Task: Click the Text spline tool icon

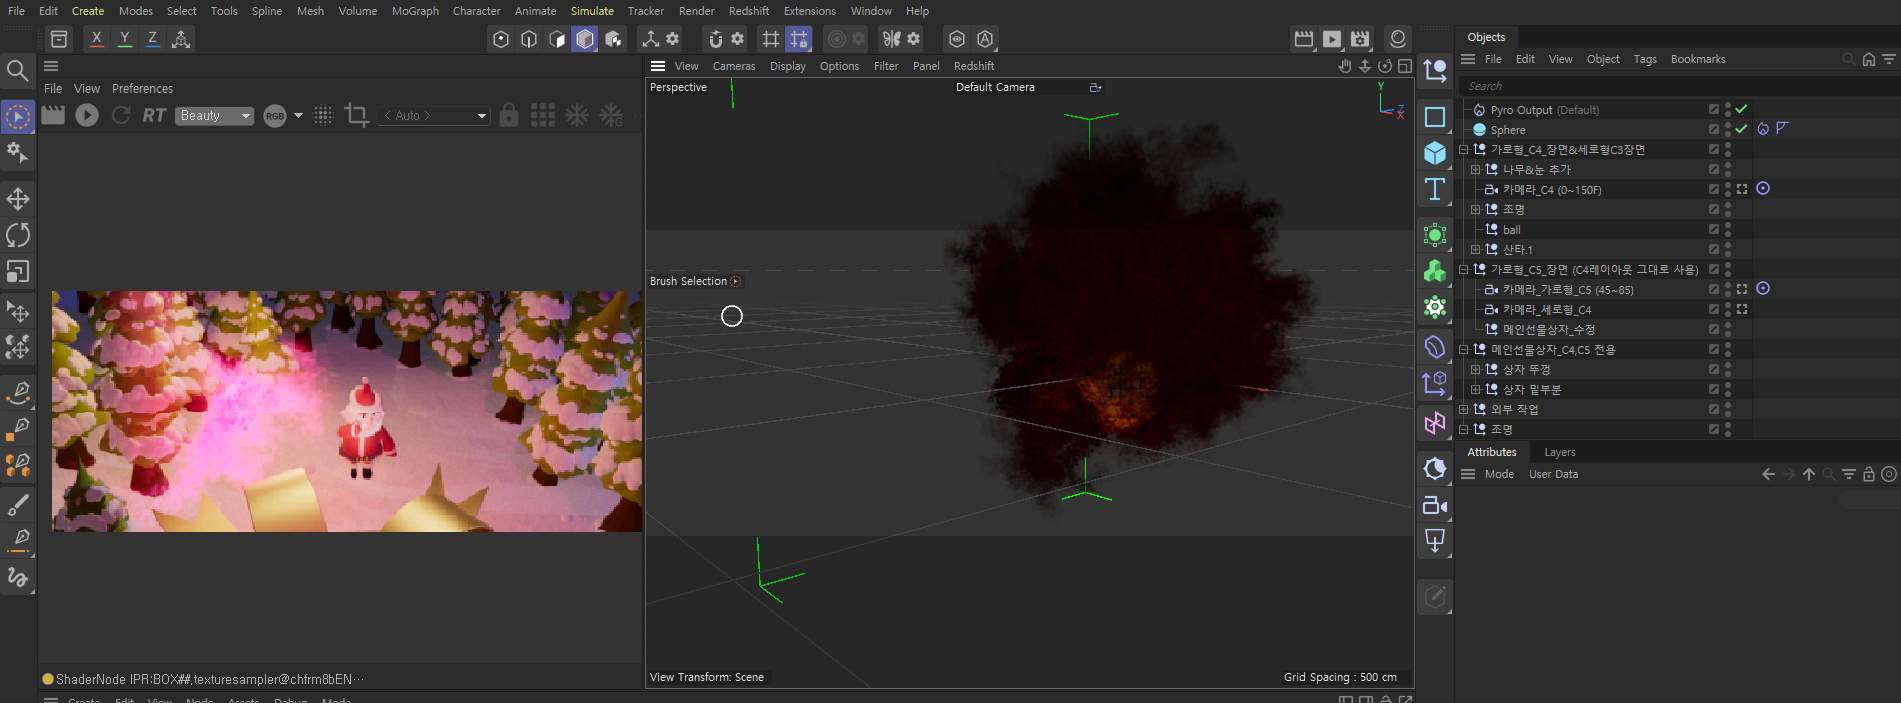Action: (x=1435, y=189)
